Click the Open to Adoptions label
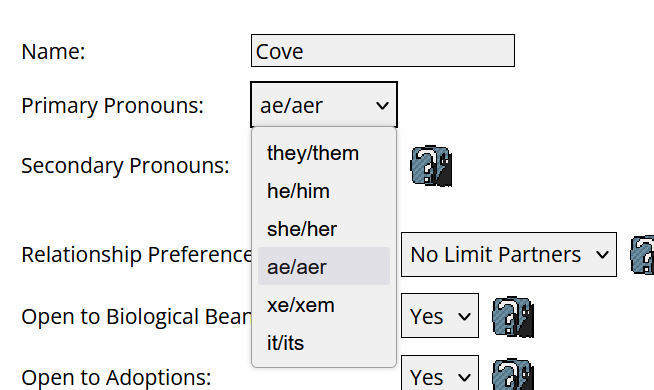Screen dimensions: 654x390 click(116, 377)
